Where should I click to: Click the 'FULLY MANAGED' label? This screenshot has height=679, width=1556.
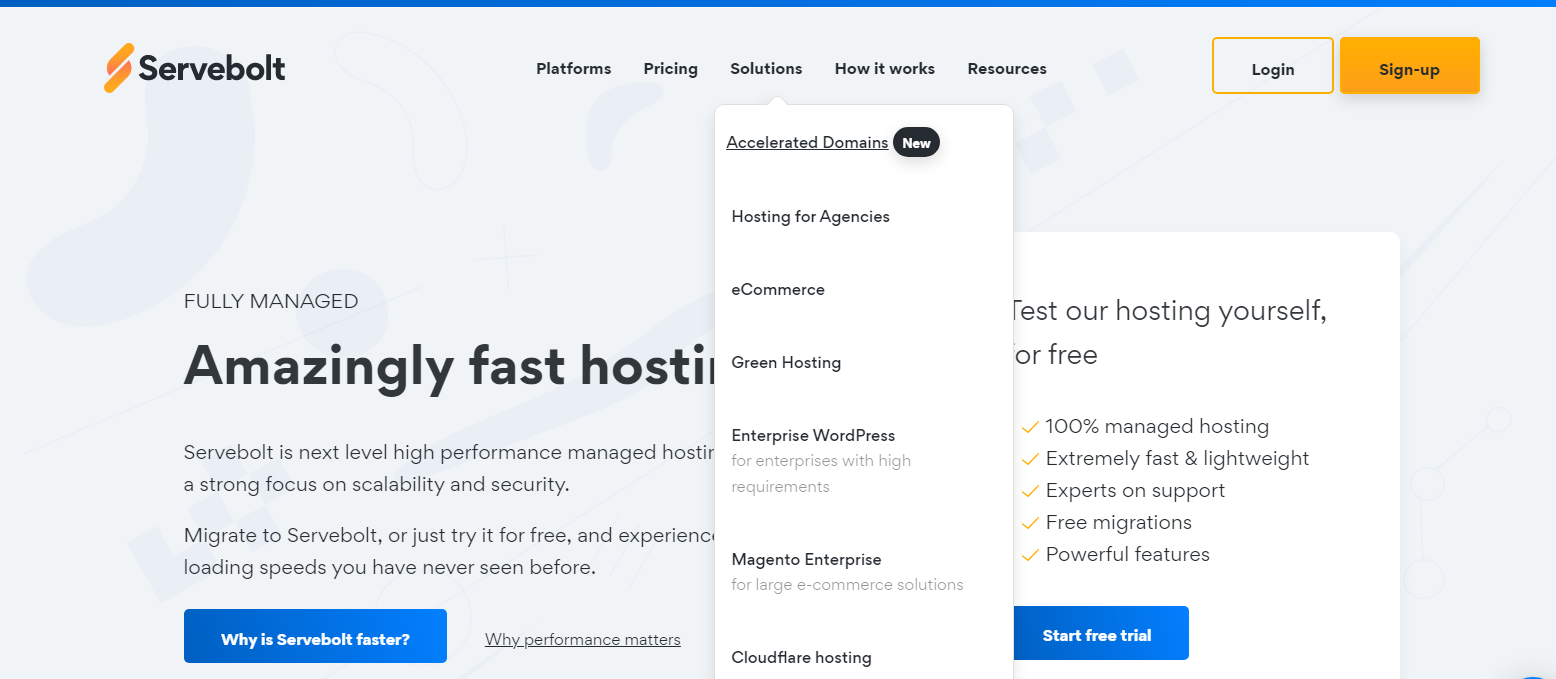tap(271, 302)
